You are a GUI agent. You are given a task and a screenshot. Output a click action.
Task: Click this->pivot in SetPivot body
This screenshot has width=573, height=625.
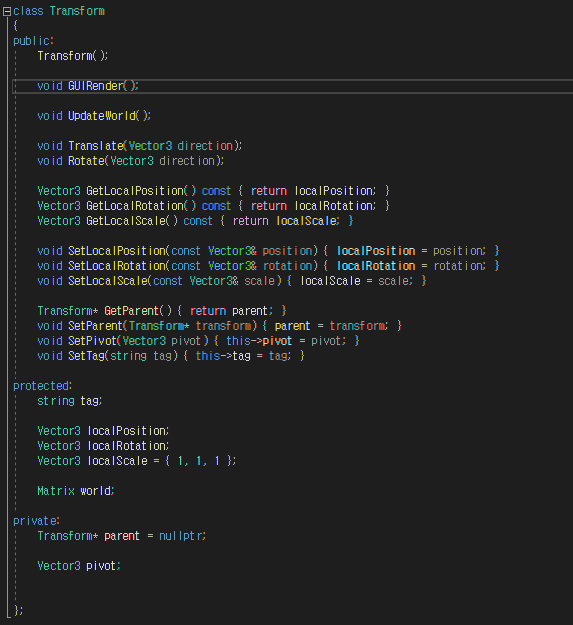click(x=259, y=341)
